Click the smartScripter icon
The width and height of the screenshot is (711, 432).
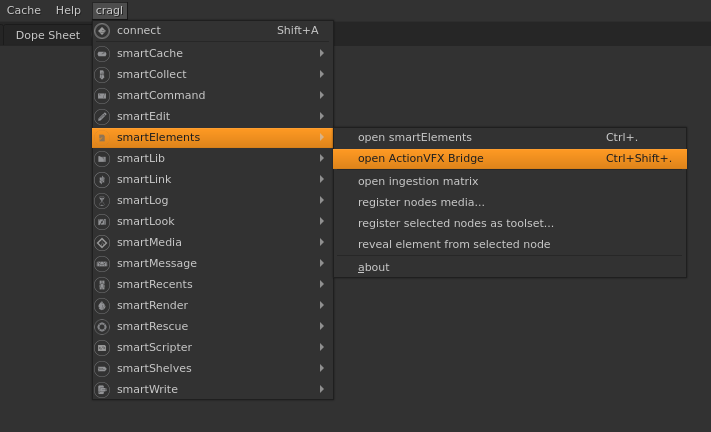(102, 348)
